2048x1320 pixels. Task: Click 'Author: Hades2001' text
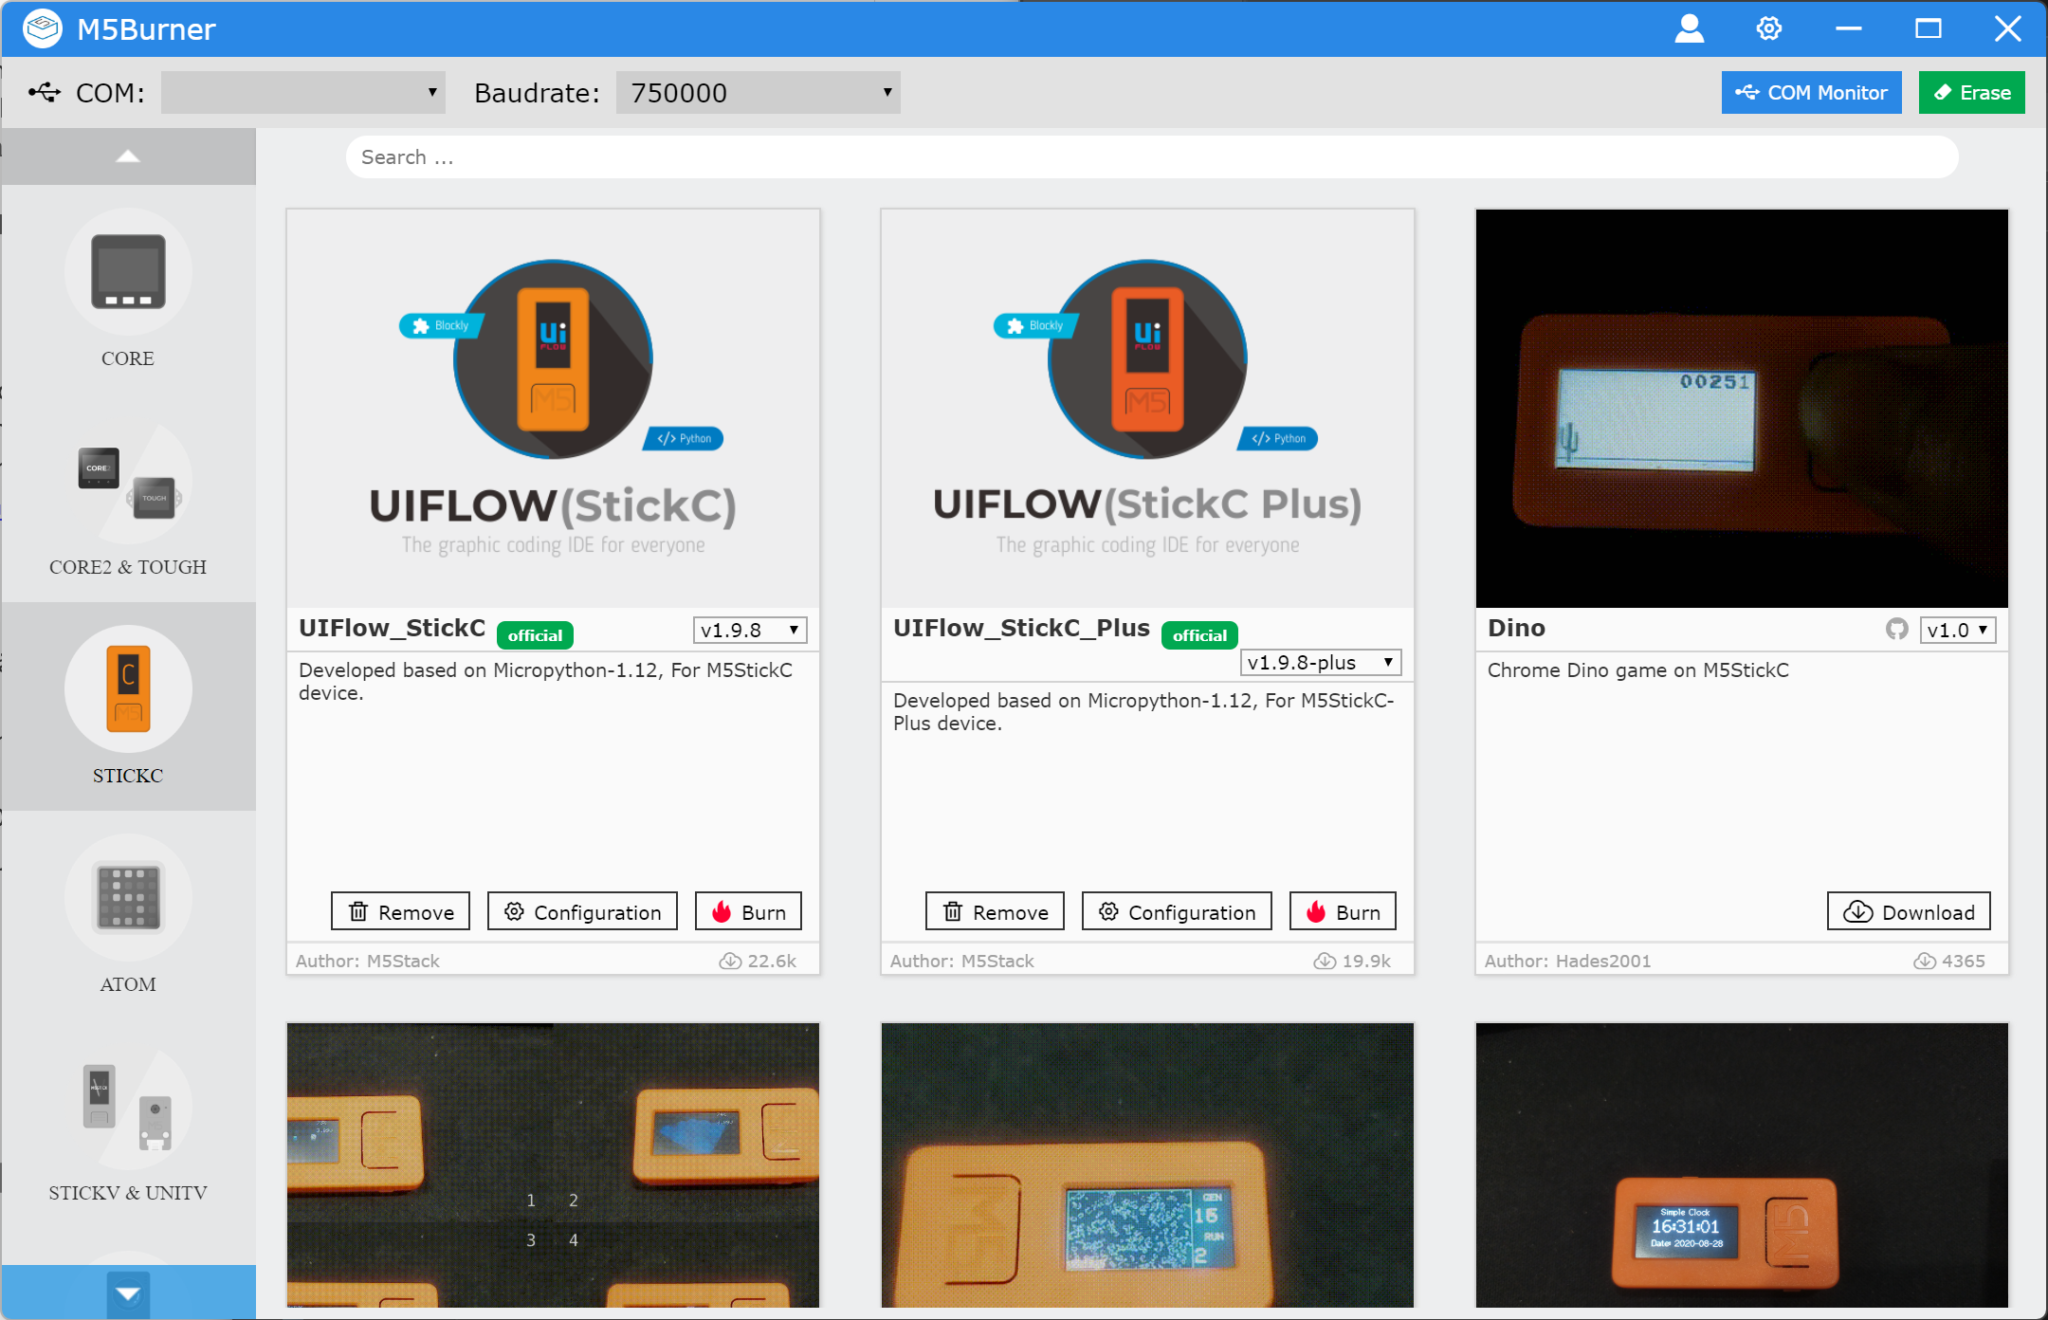(1567, 961)
